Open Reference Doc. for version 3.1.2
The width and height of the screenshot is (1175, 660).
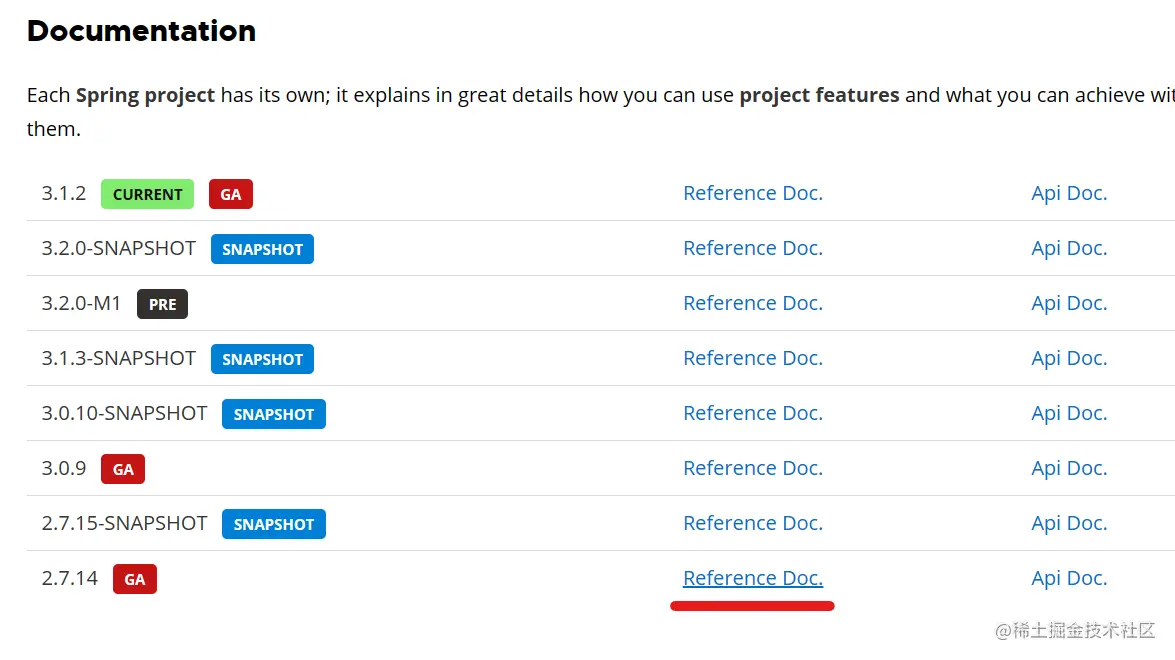tap(752, 193)
